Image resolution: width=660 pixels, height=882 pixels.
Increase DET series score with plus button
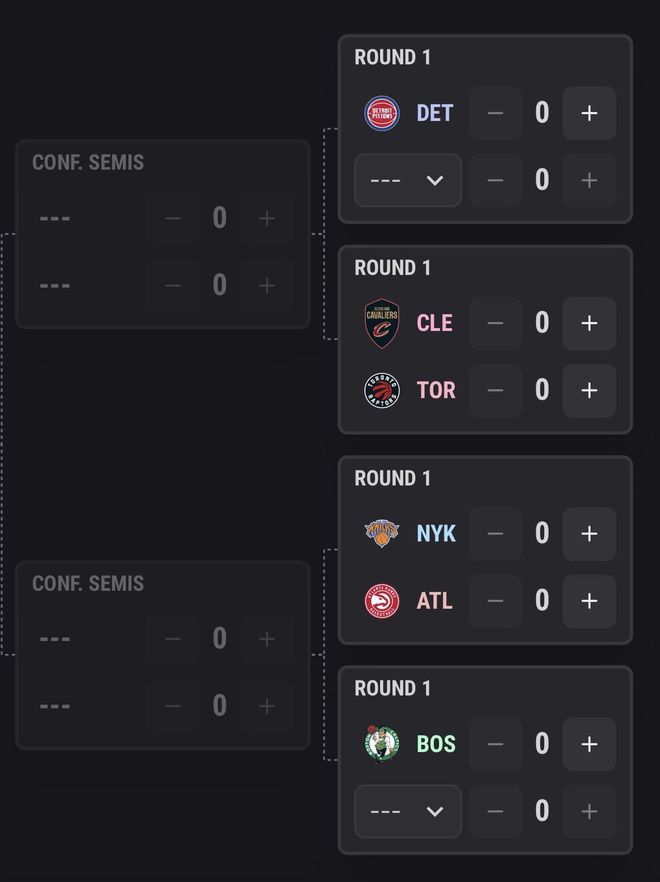point(589,112)
